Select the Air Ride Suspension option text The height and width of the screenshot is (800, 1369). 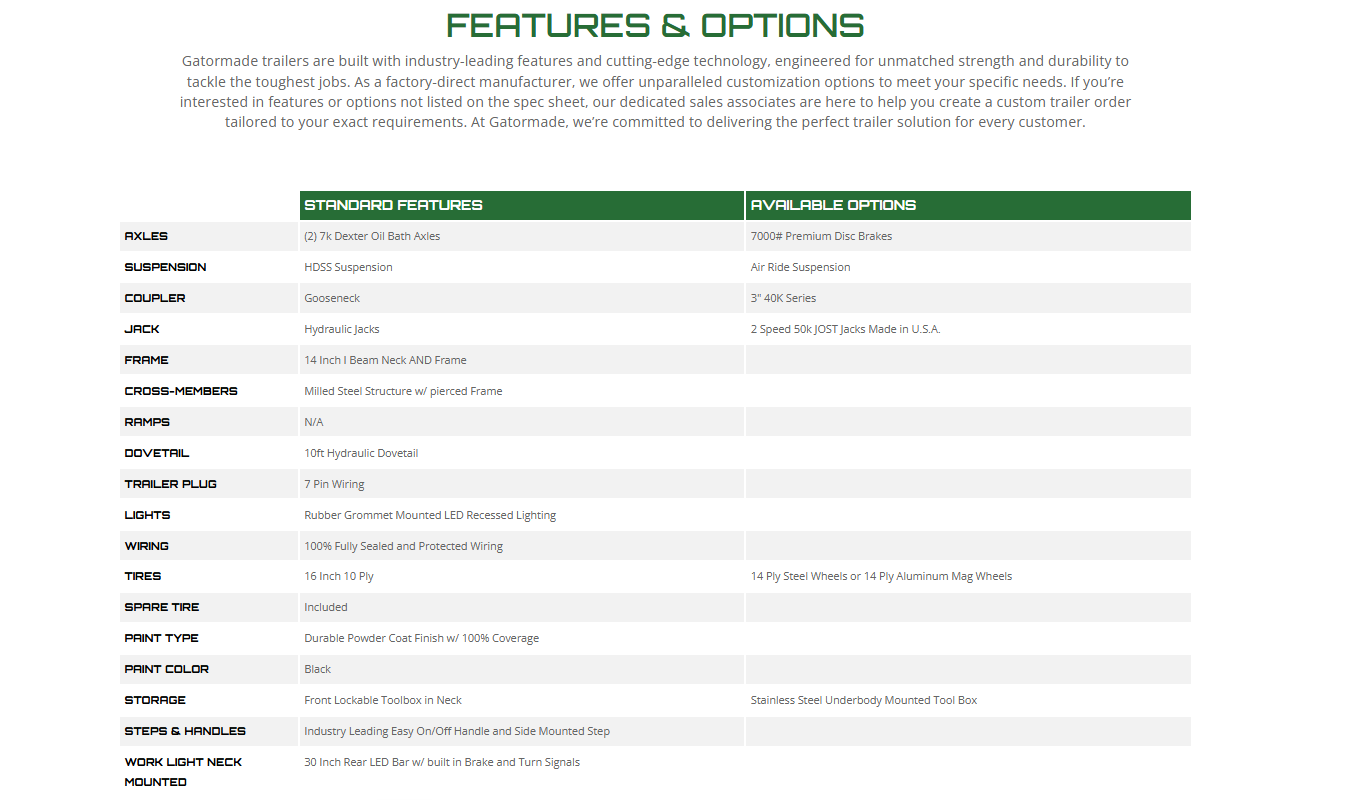pos(800,267)
